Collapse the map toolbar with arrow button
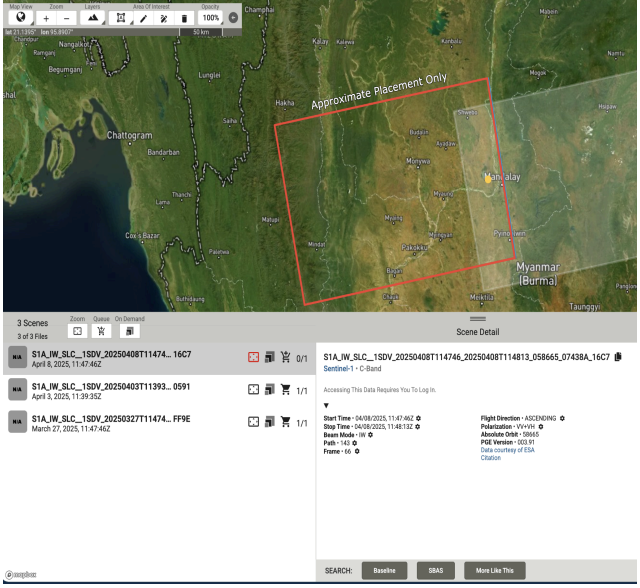This screenshot has width=640, height=588. 233,18
